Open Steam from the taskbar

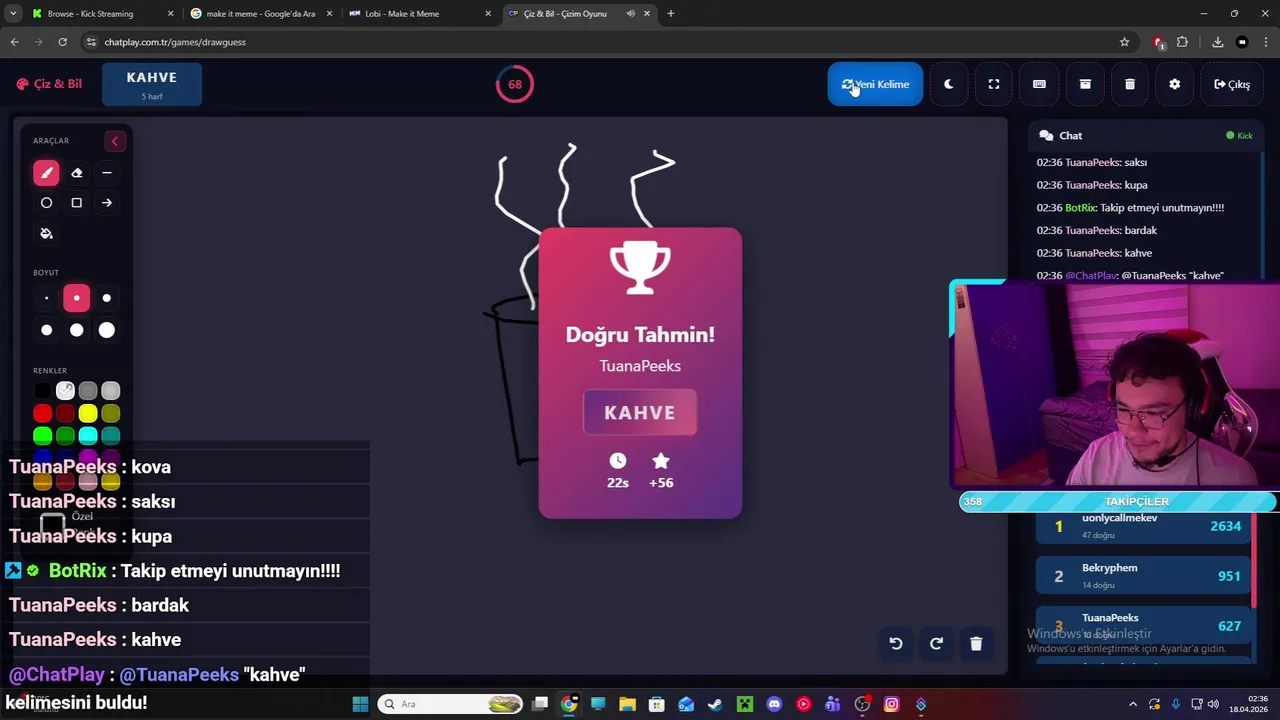(x=715, y=704)
